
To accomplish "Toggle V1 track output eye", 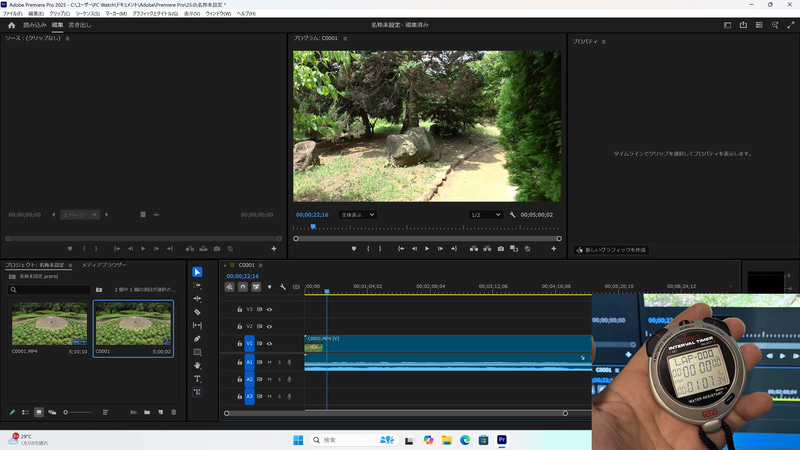I will click(x=269, y=343).
